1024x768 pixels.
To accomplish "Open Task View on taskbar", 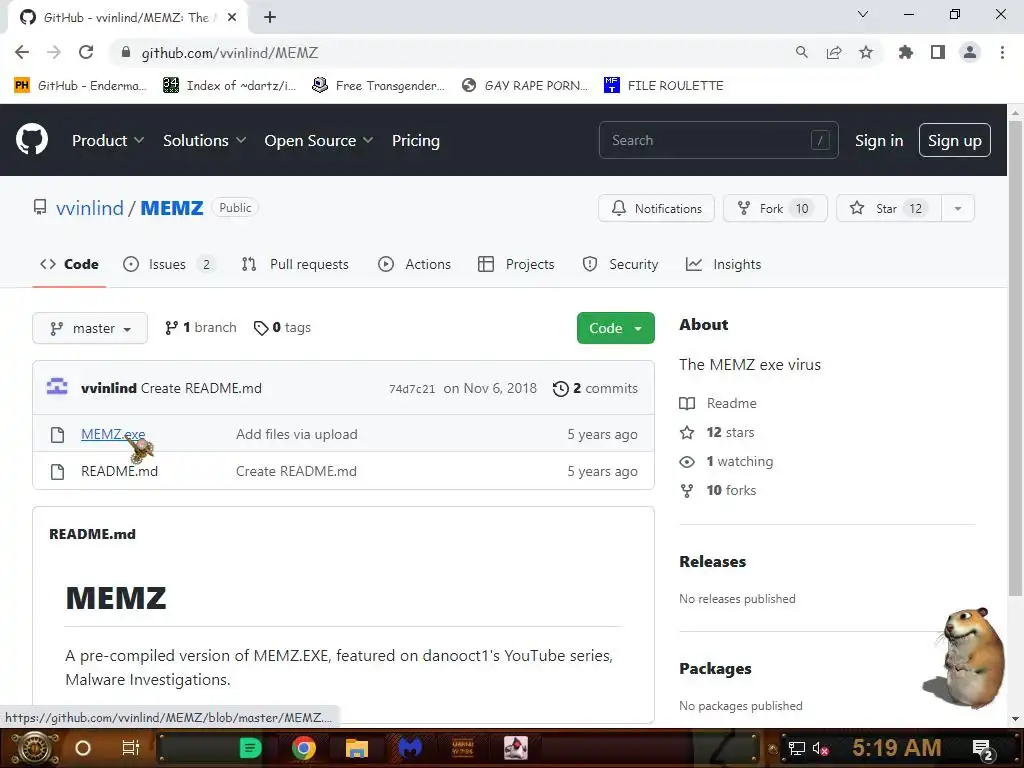I will pyautogui.click(x=131, y=748).
